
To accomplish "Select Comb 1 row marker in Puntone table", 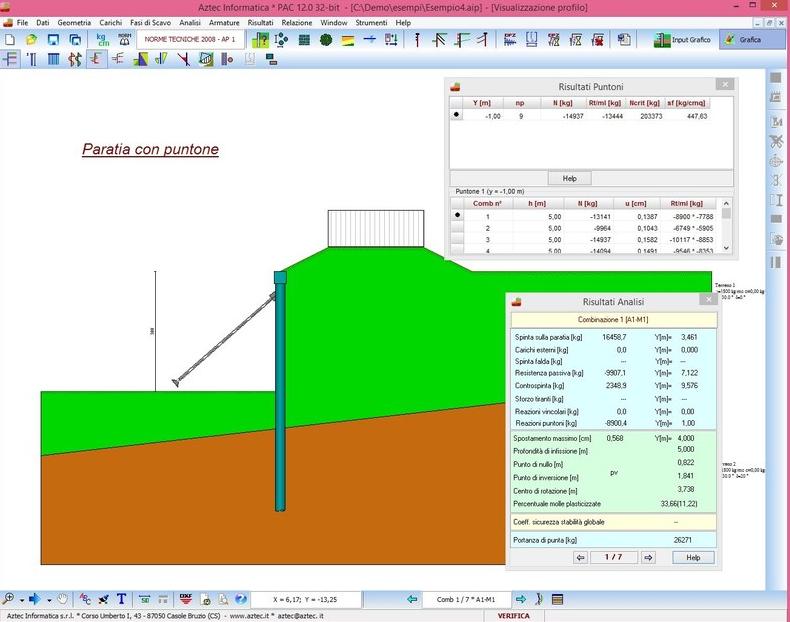I will point(458,215).
